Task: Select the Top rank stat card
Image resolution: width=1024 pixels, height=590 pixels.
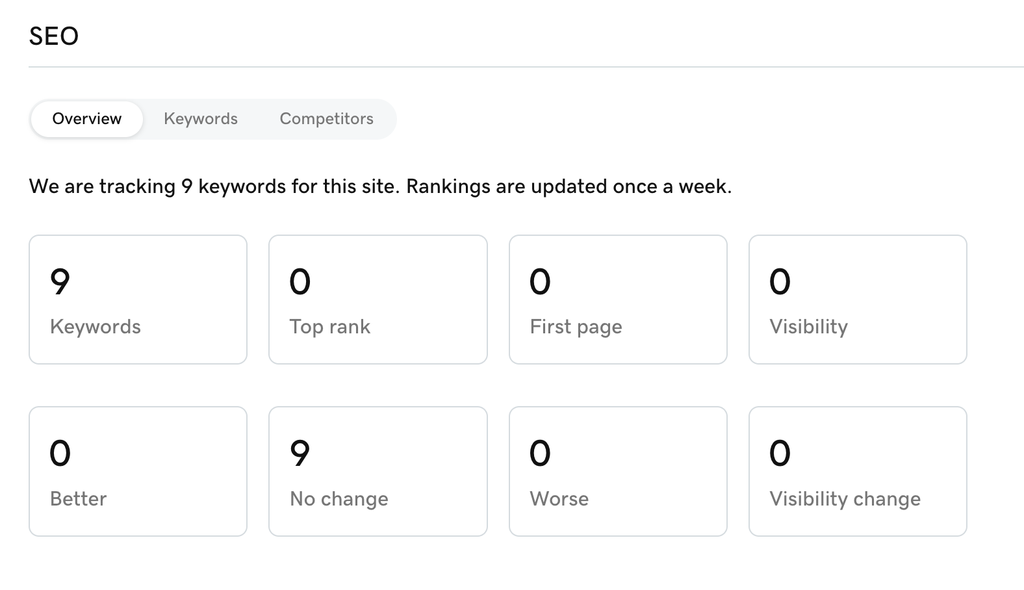Action: [x=378, y=299]
